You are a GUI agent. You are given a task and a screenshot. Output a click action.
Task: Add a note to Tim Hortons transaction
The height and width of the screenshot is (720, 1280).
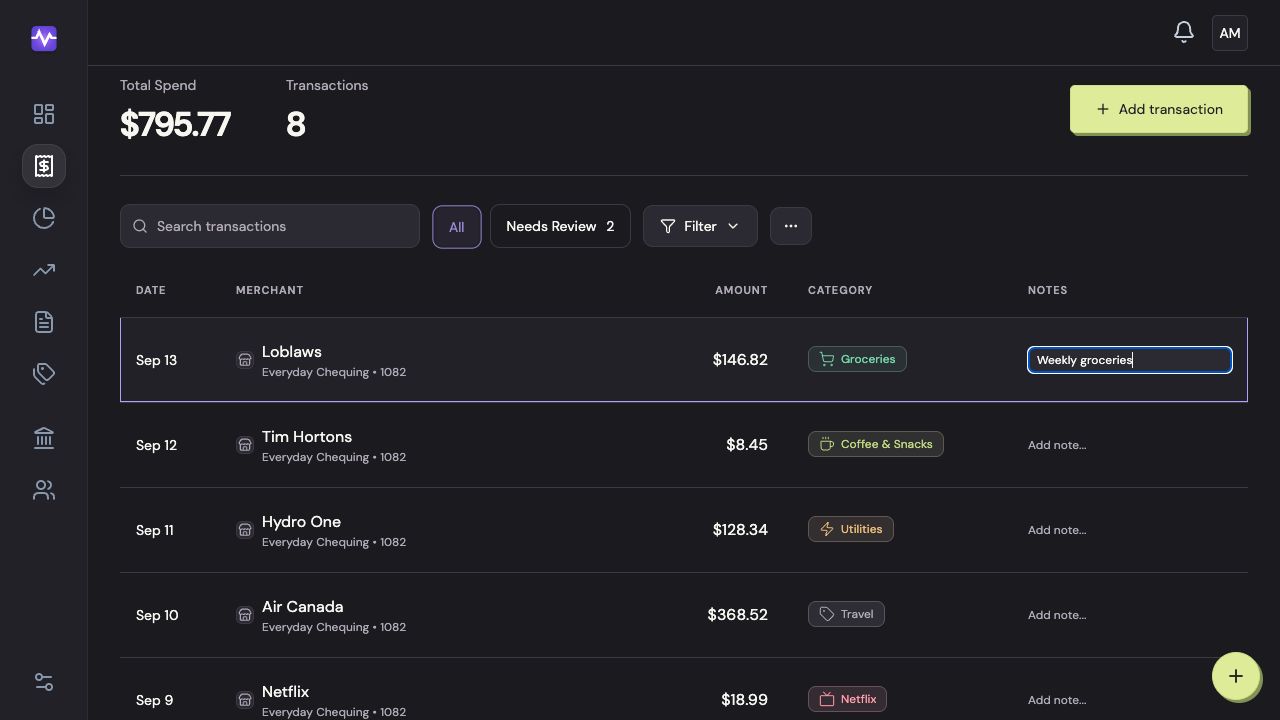(1057, 445)
